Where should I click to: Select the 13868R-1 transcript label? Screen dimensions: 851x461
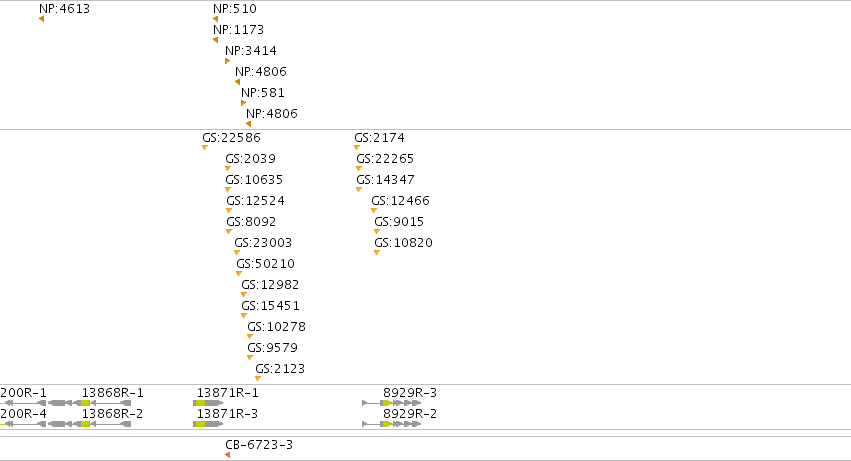tap(113, 393)
